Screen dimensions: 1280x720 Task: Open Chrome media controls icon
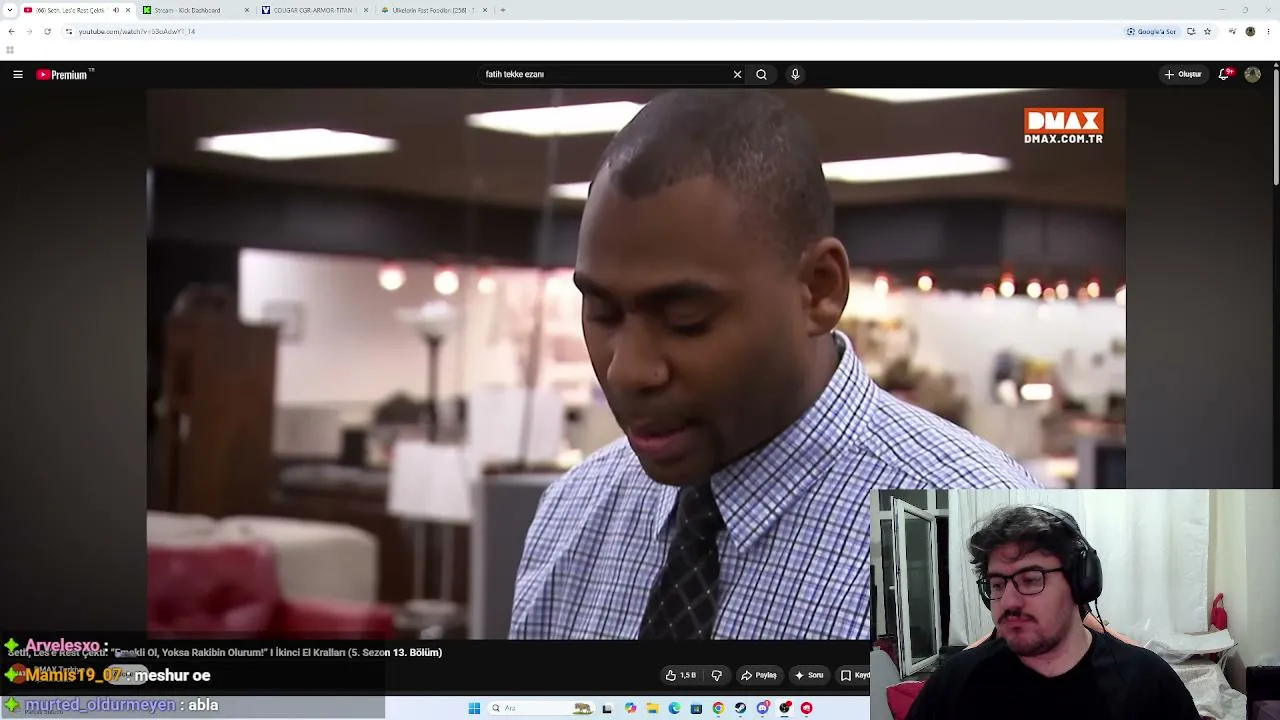pyautogui.click(x=1232, y=31)
